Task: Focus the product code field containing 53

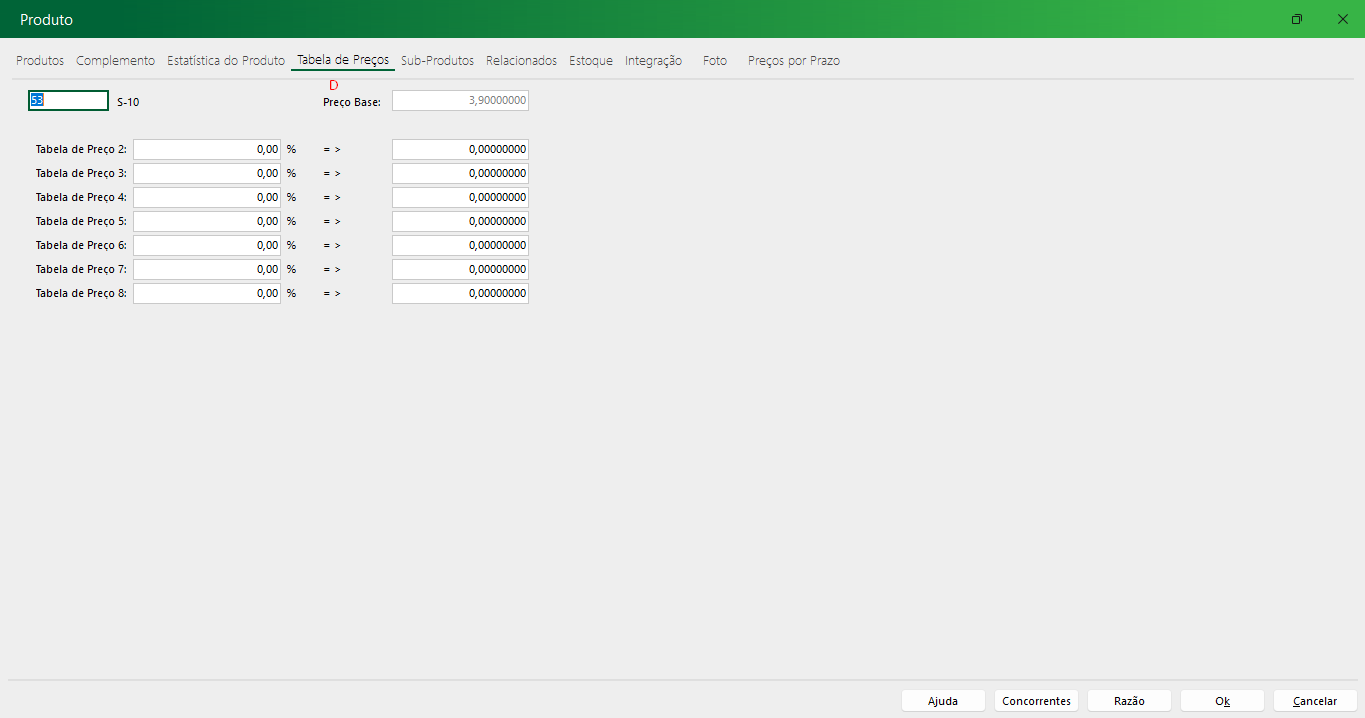Action: pos(68,100)
